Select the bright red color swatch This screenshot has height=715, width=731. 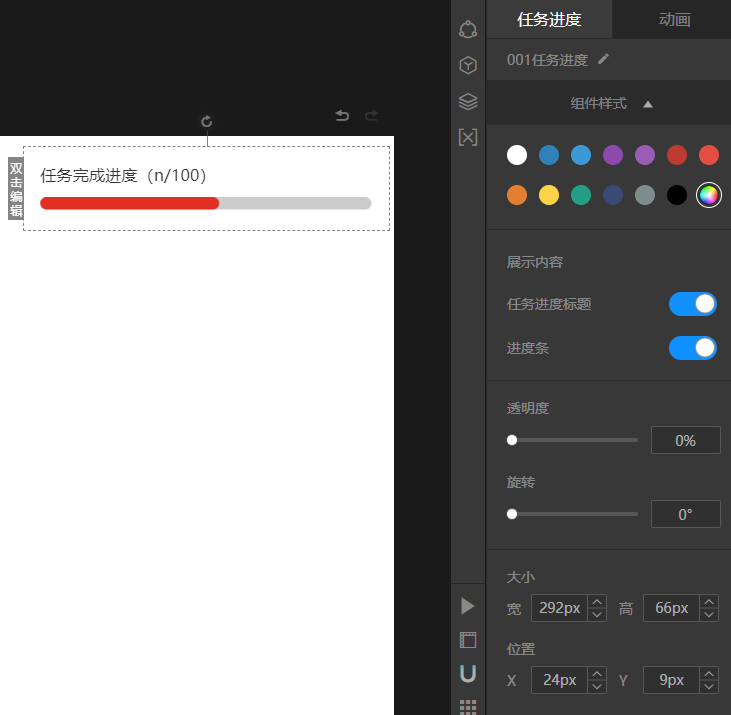(x=709, y=155)
